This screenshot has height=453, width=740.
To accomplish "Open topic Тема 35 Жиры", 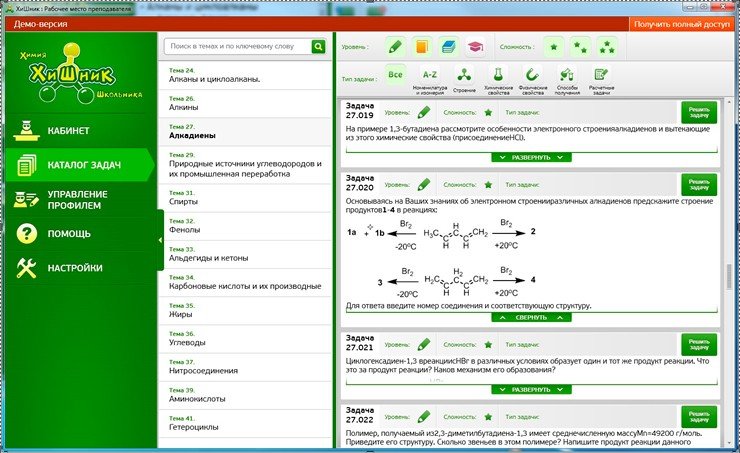I will [245, 310].
